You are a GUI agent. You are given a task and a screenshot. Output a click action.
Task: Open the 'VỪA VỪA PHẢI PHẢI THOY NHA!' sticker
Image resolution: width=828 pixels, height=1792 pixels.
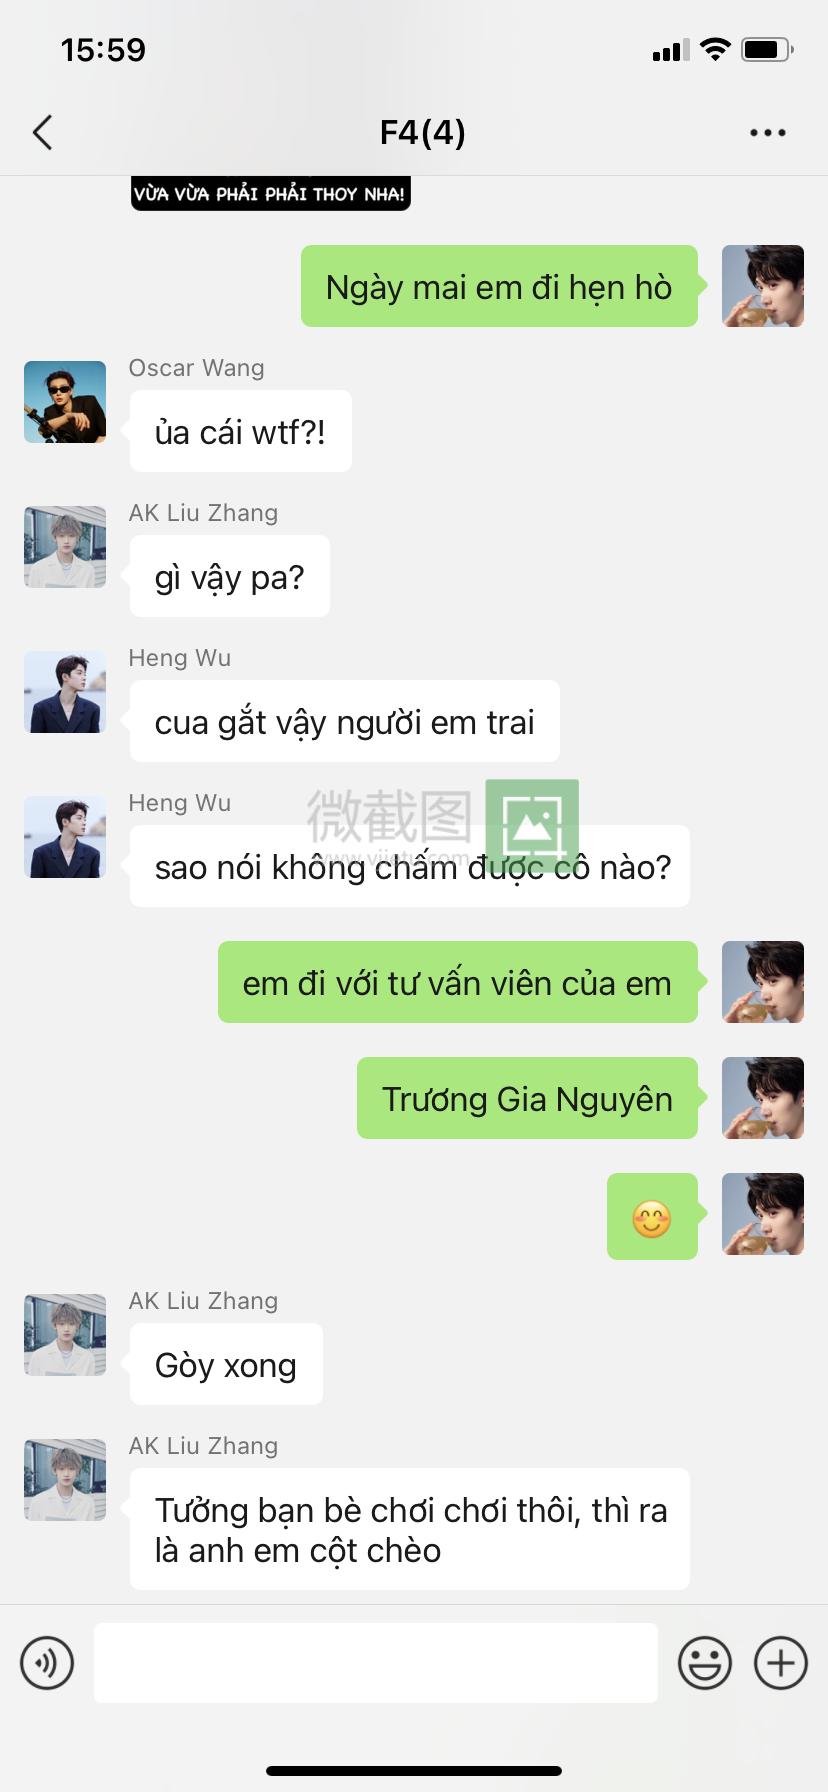click(x=271, y=193)
